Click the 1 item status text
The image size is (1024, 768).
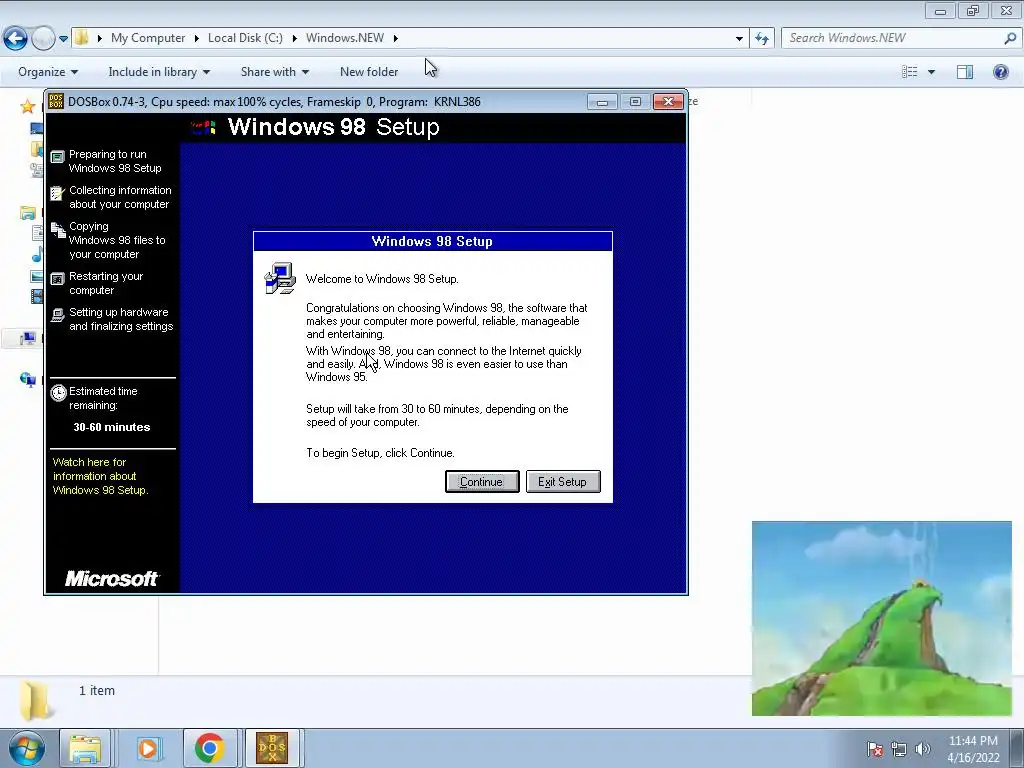coord(97,690)
